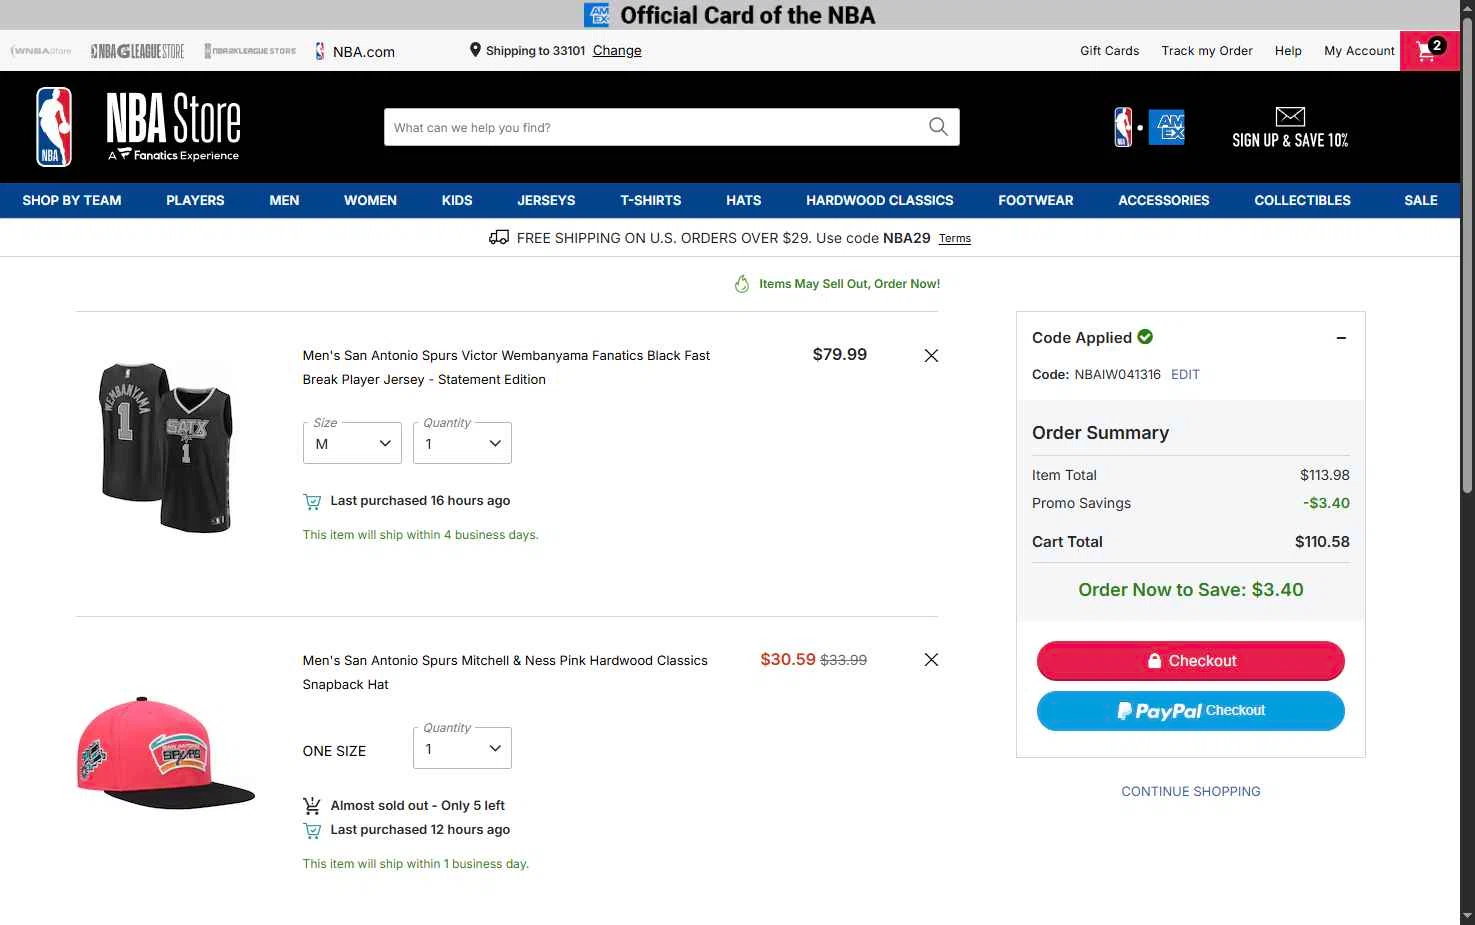Collapse the Code Applied section
This screenshot has width=1475, height=925.
coord(1341,338)
